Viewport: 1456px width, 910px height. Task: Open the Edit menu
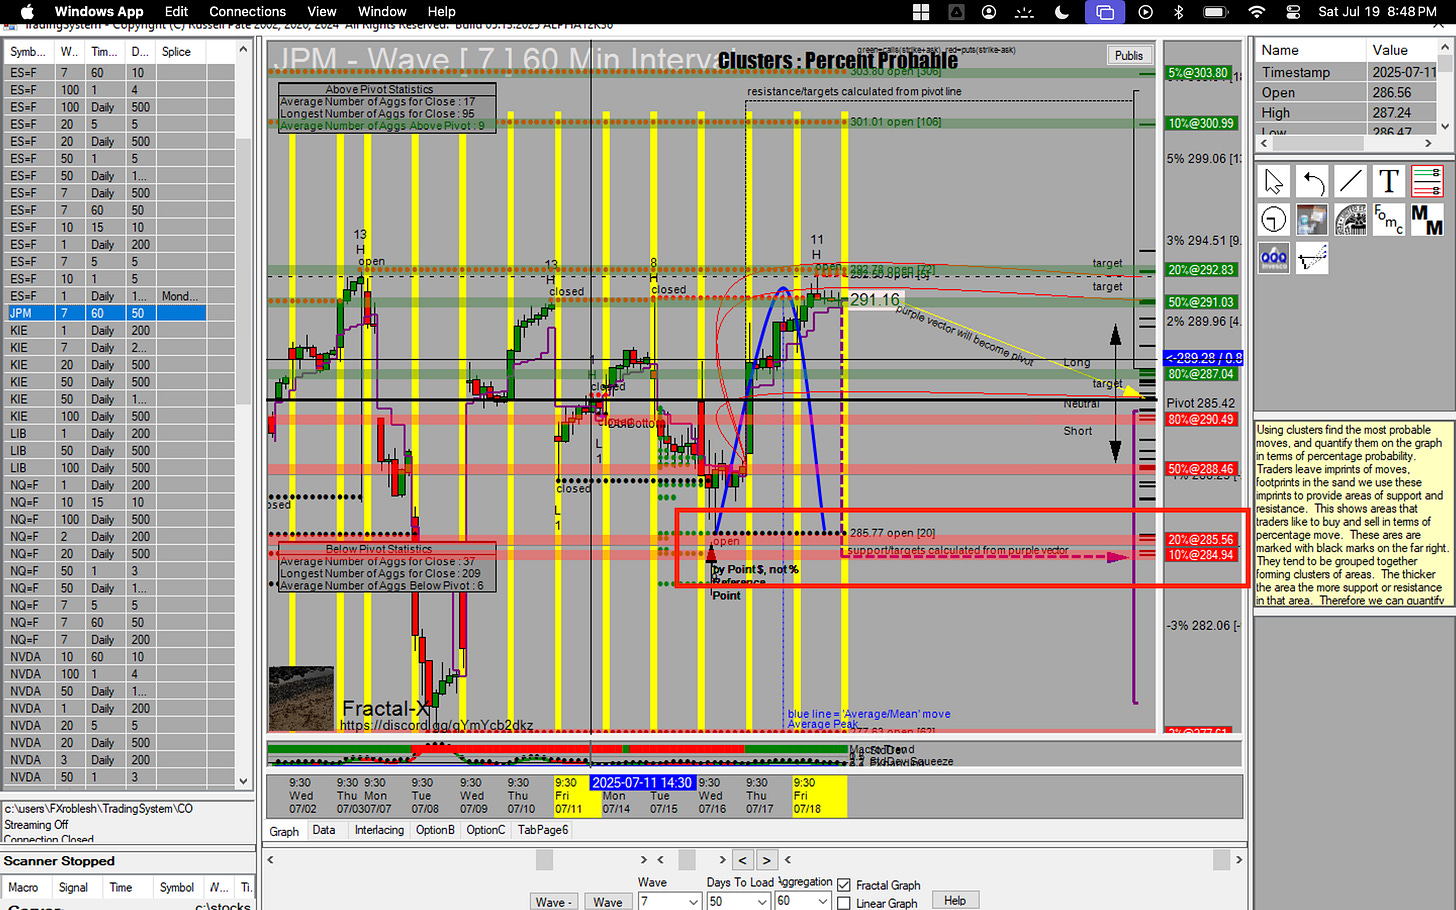[x=177, y=12]
